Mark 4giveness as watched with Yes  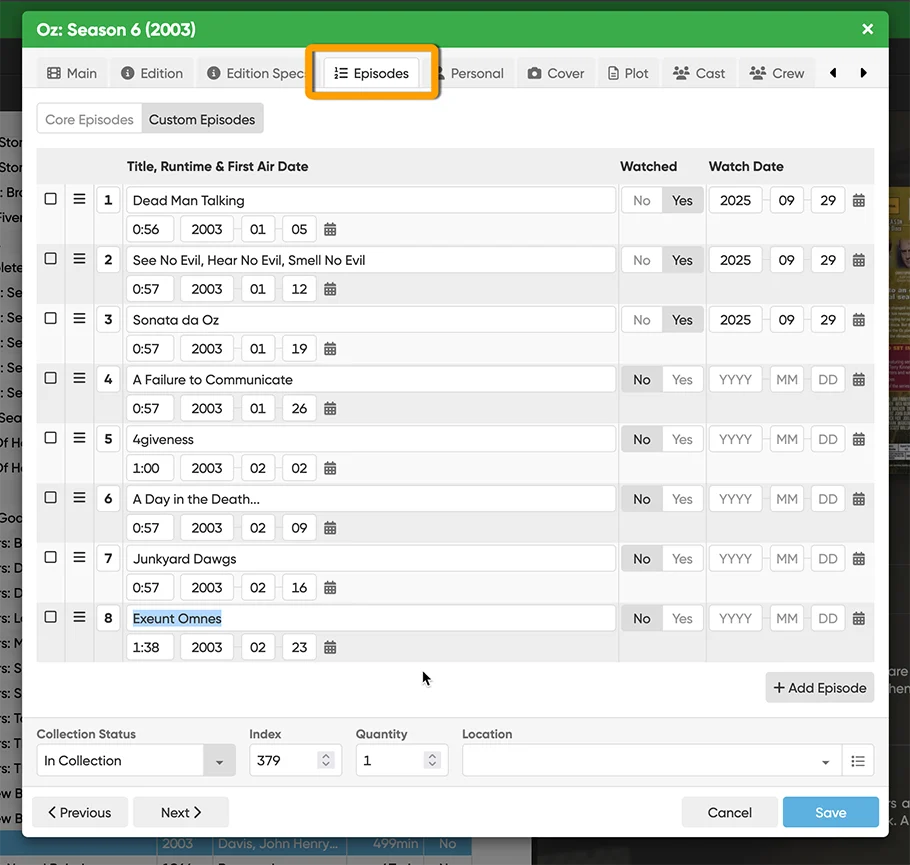pos(682,440)
